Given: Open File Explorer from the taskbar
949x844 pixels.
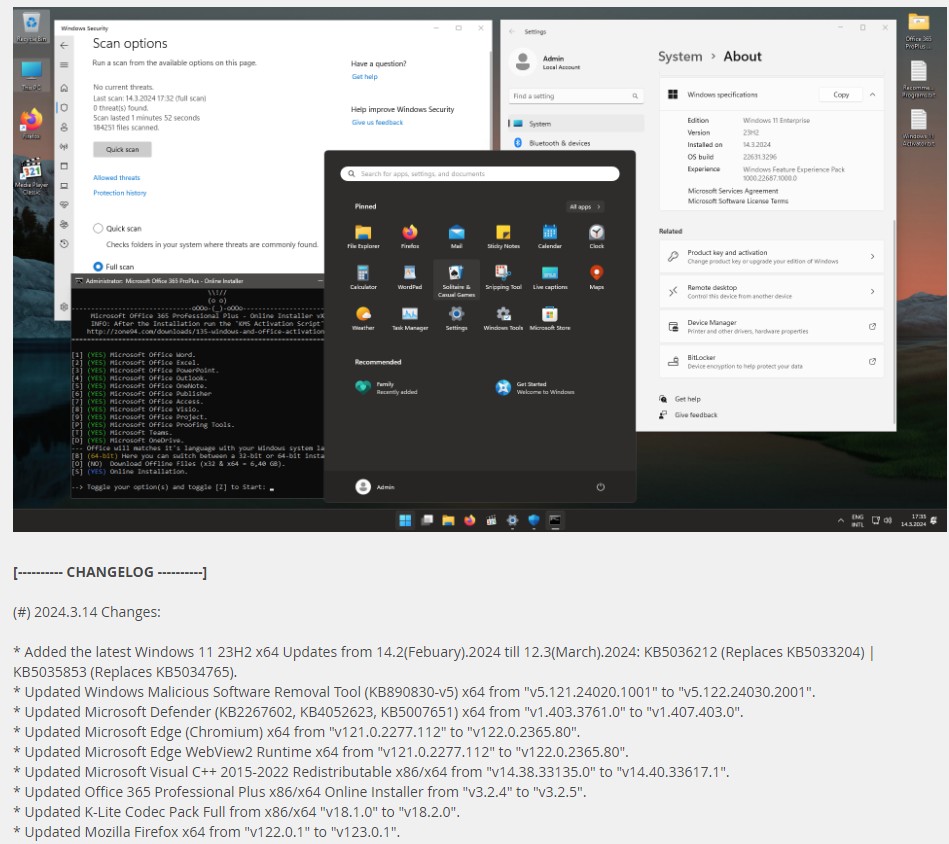Looking at the screenshot, I should point(448,520).
